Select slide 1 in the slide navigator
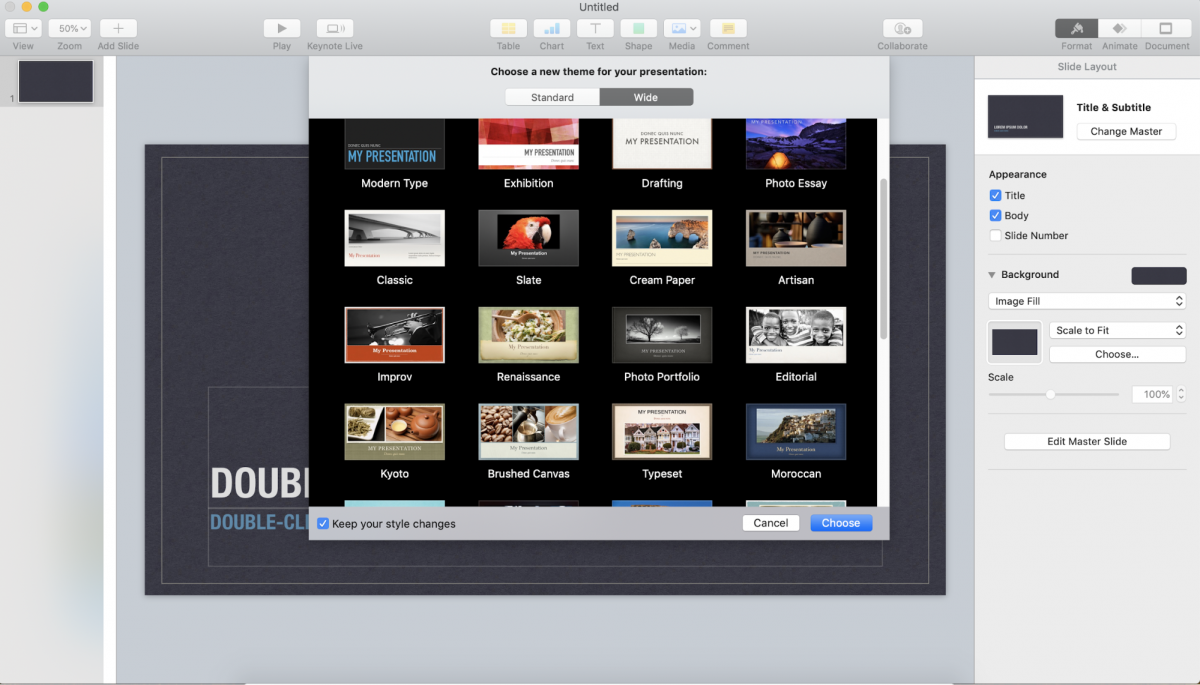Screen dimensions: 1200x685 click(x=56, y=81)
